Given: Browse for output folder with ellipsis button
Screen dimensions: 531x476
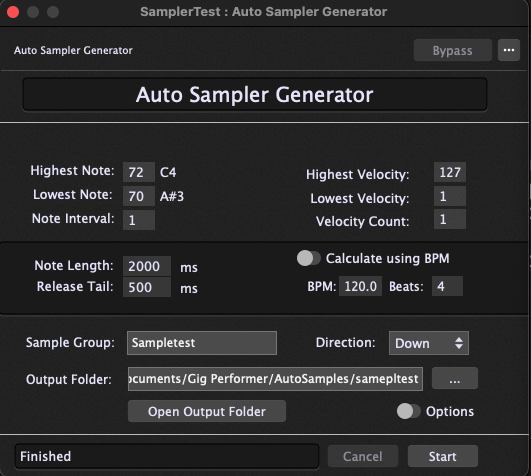Looking at the screenshot, I should (454, 378).
